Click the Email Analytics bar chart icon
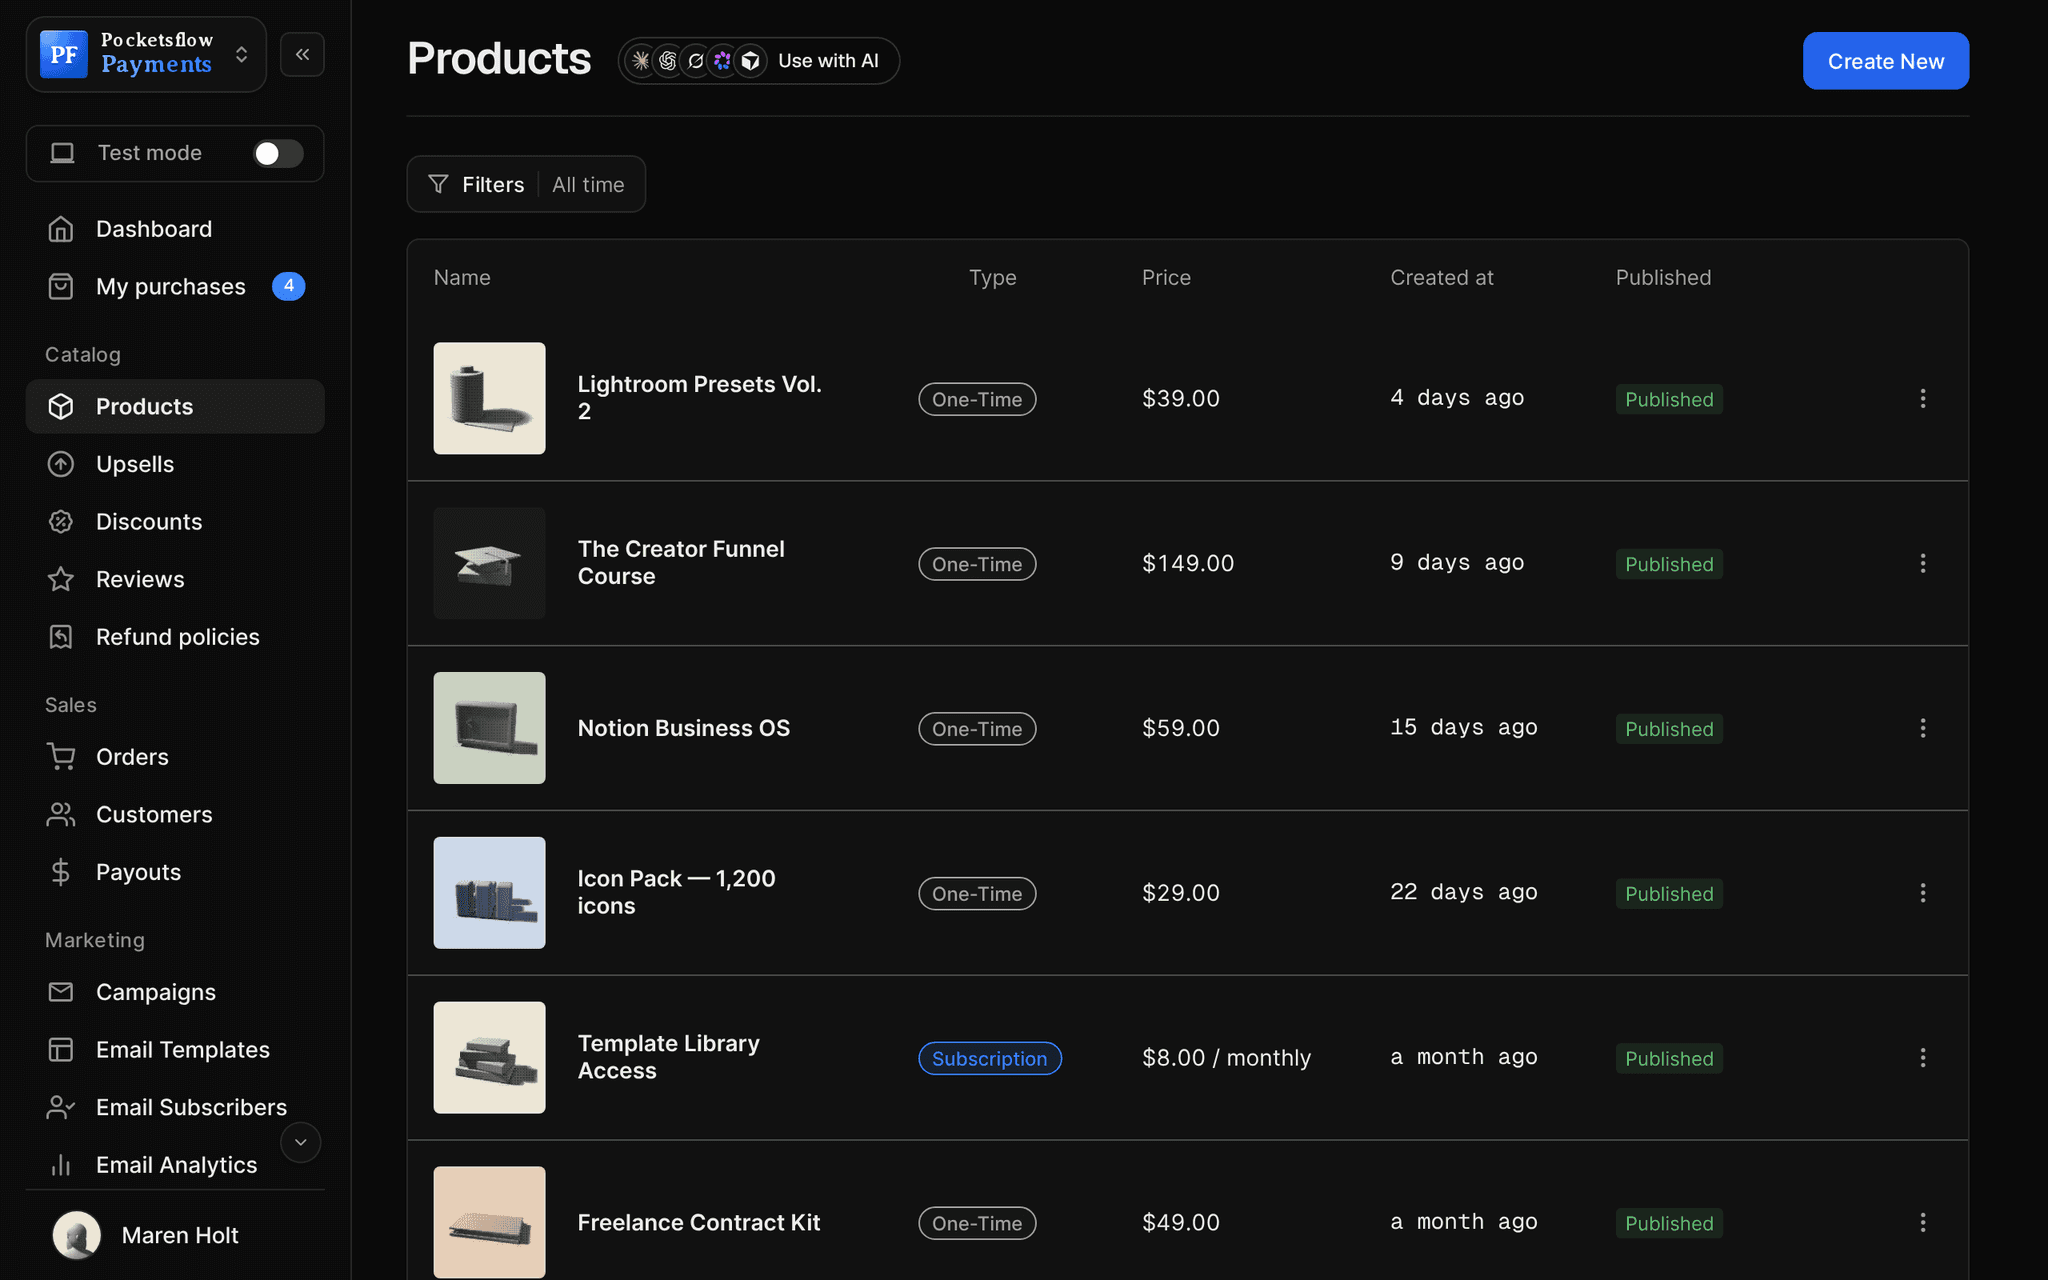 tap(61, 1165)
